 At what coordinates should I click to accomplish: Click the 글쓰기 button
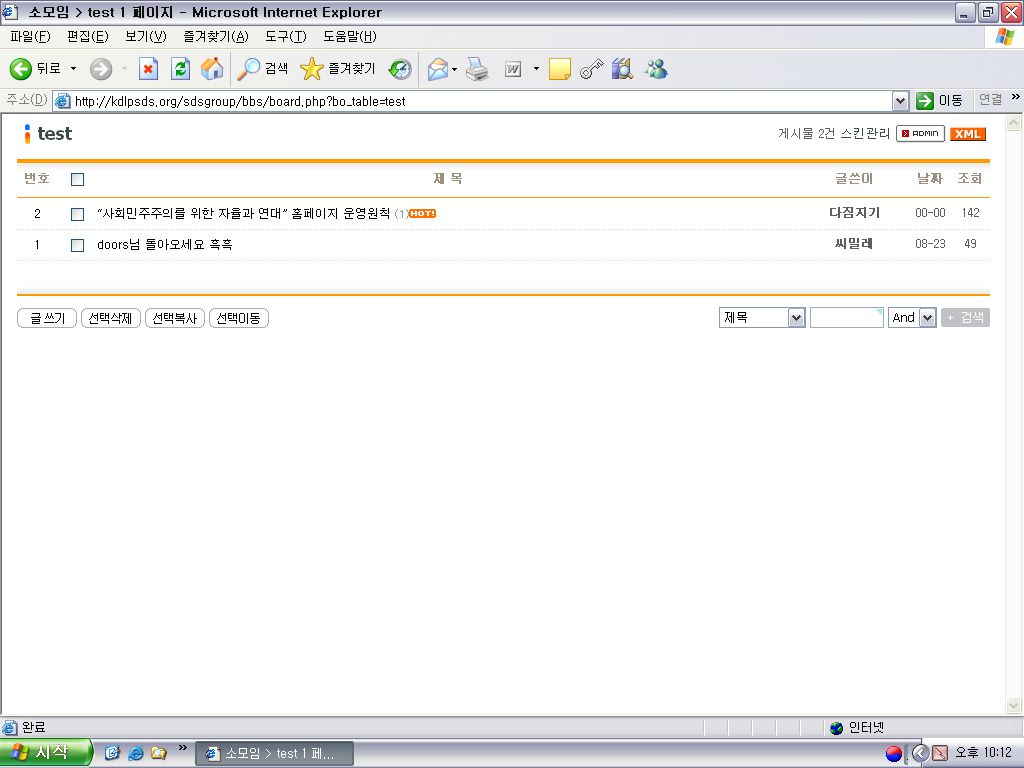(x=47, y=318)
